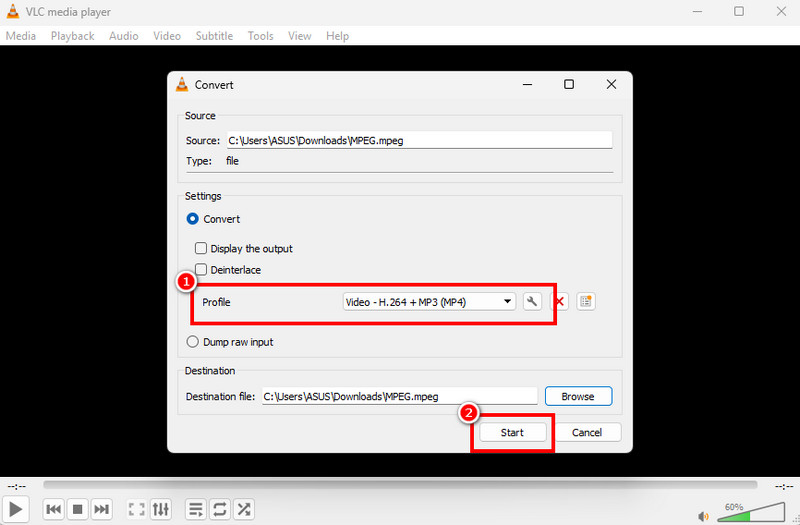Image resolution: width=800 pixels, height=525 pixels.
Task: Delete selected profile red X icon
Action: coord(561,302)
